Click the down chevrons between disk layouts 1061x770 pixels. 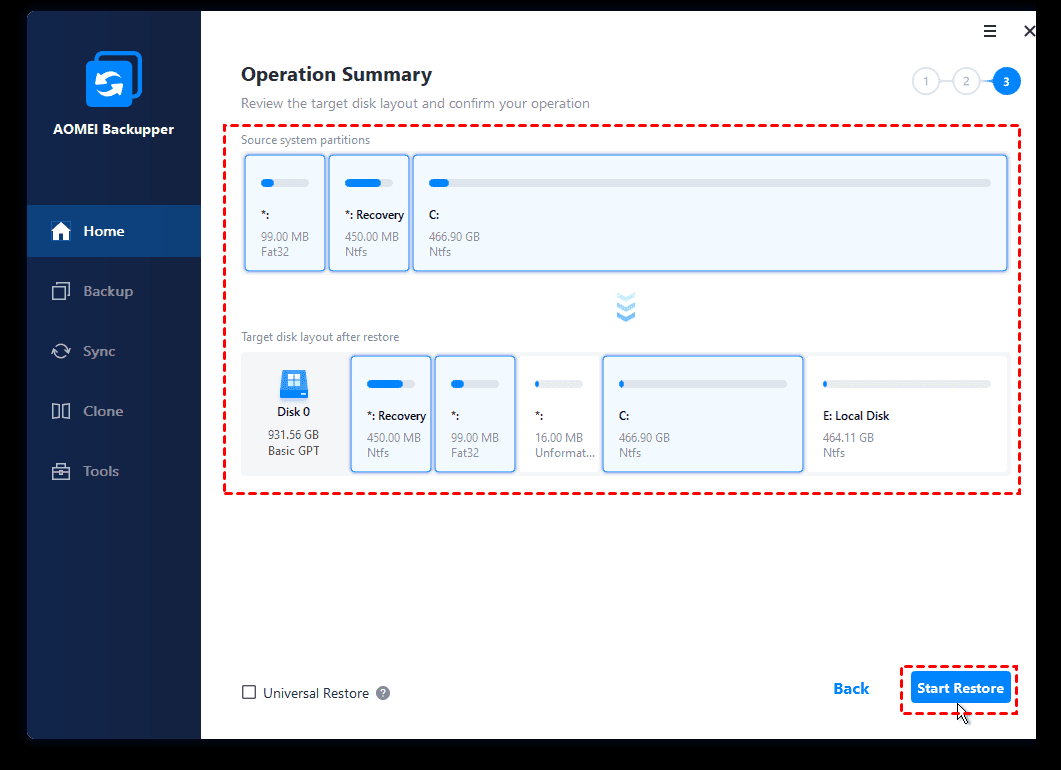(626, 307)
